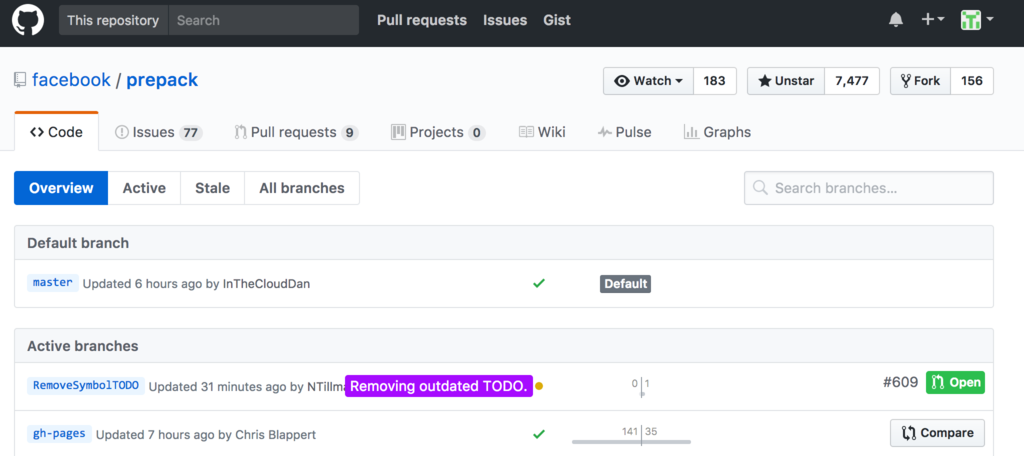View the 7,477 stargazers count
1024x456 pixels.
click(x=852, y=81)
